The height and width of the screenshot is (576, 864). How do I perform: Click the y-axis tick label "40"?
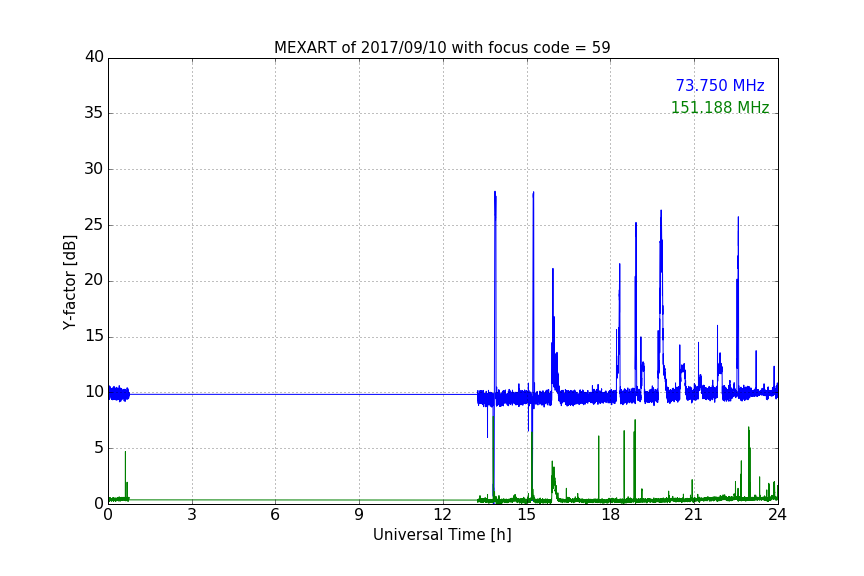pyautogui.click(x=94, y=57)
